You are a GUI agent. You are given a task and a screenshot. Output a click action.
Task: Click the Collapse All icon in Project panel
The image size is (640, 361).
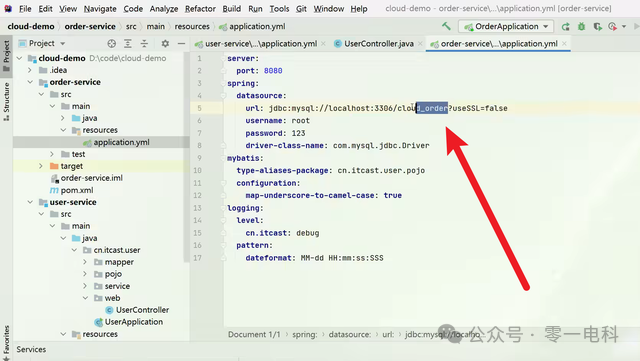pyautogui.click(x=144, y=43)
